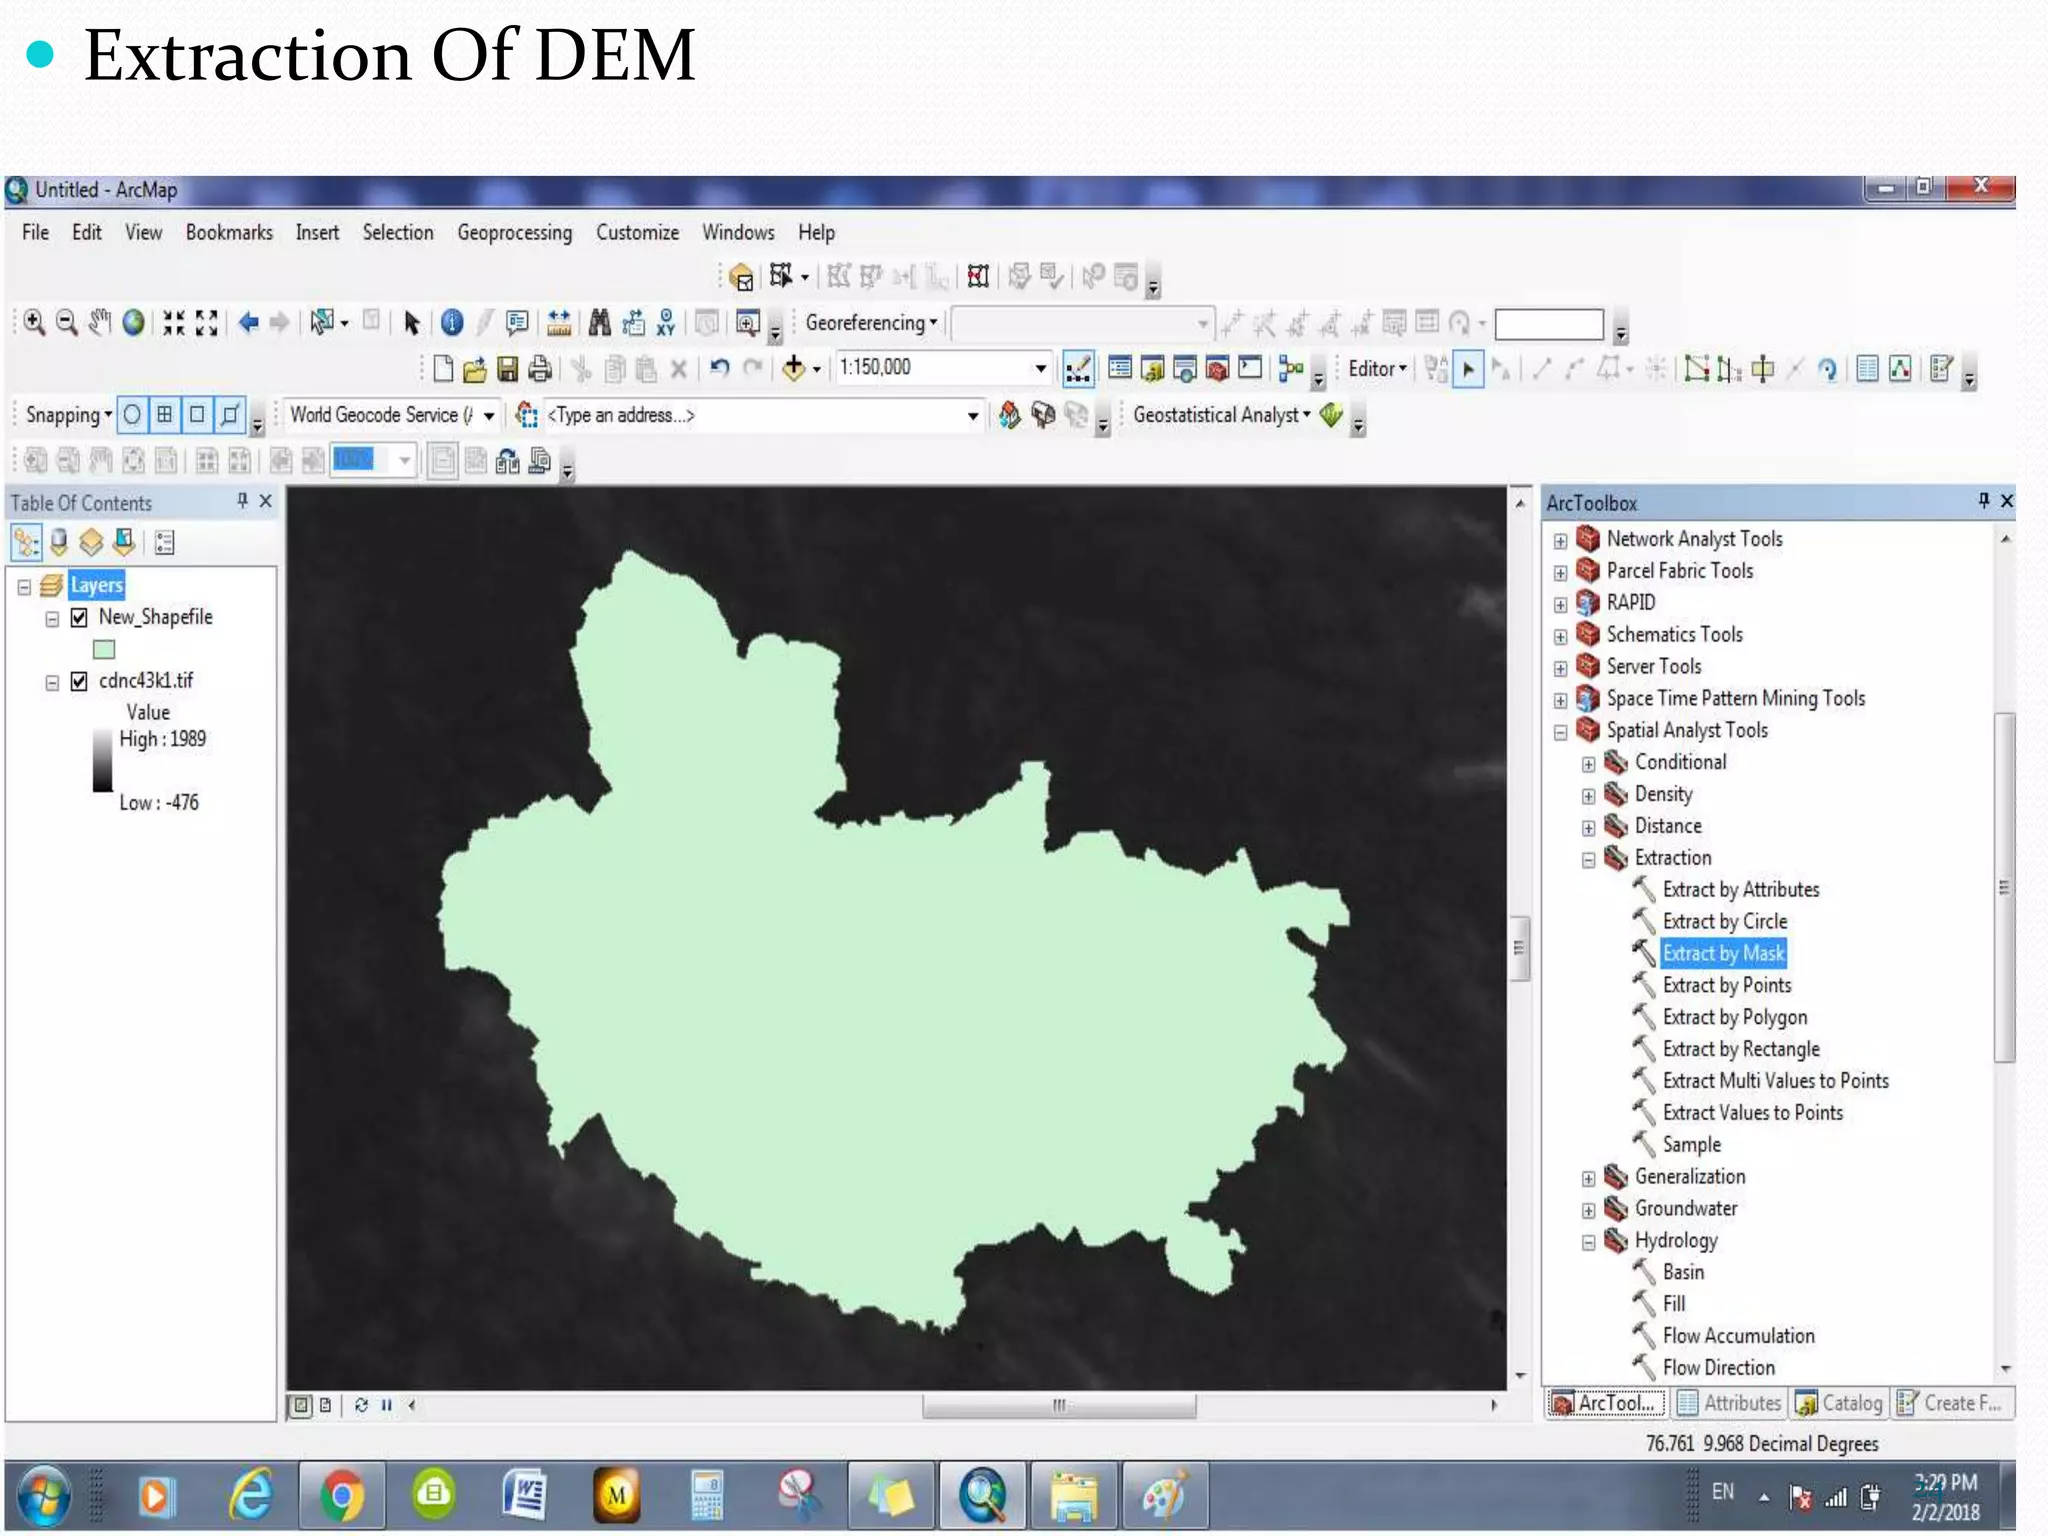
Task: Switch to the Catalog tab
Action: tap(1839, 1403)
